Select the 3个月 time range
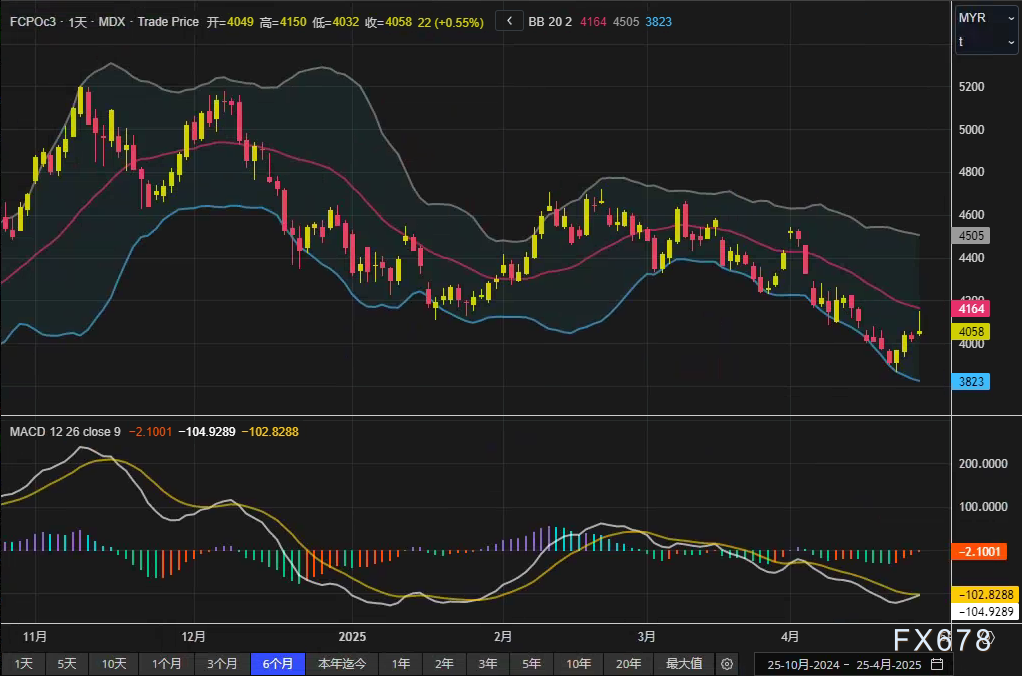This screenshot has height=676, width=1022. pyautogui.click(x=222, y=664)
